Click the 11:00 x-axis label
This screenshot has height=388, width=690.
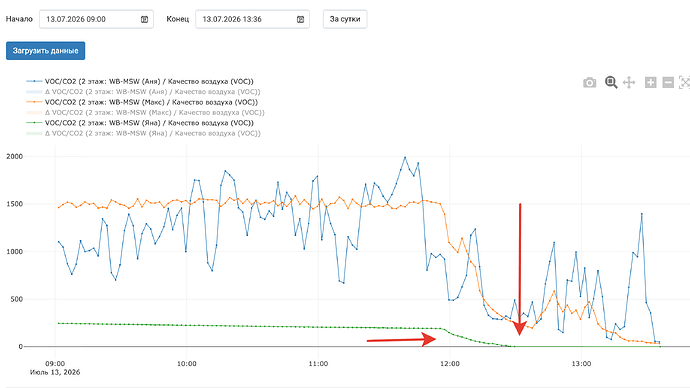[318, 364]
